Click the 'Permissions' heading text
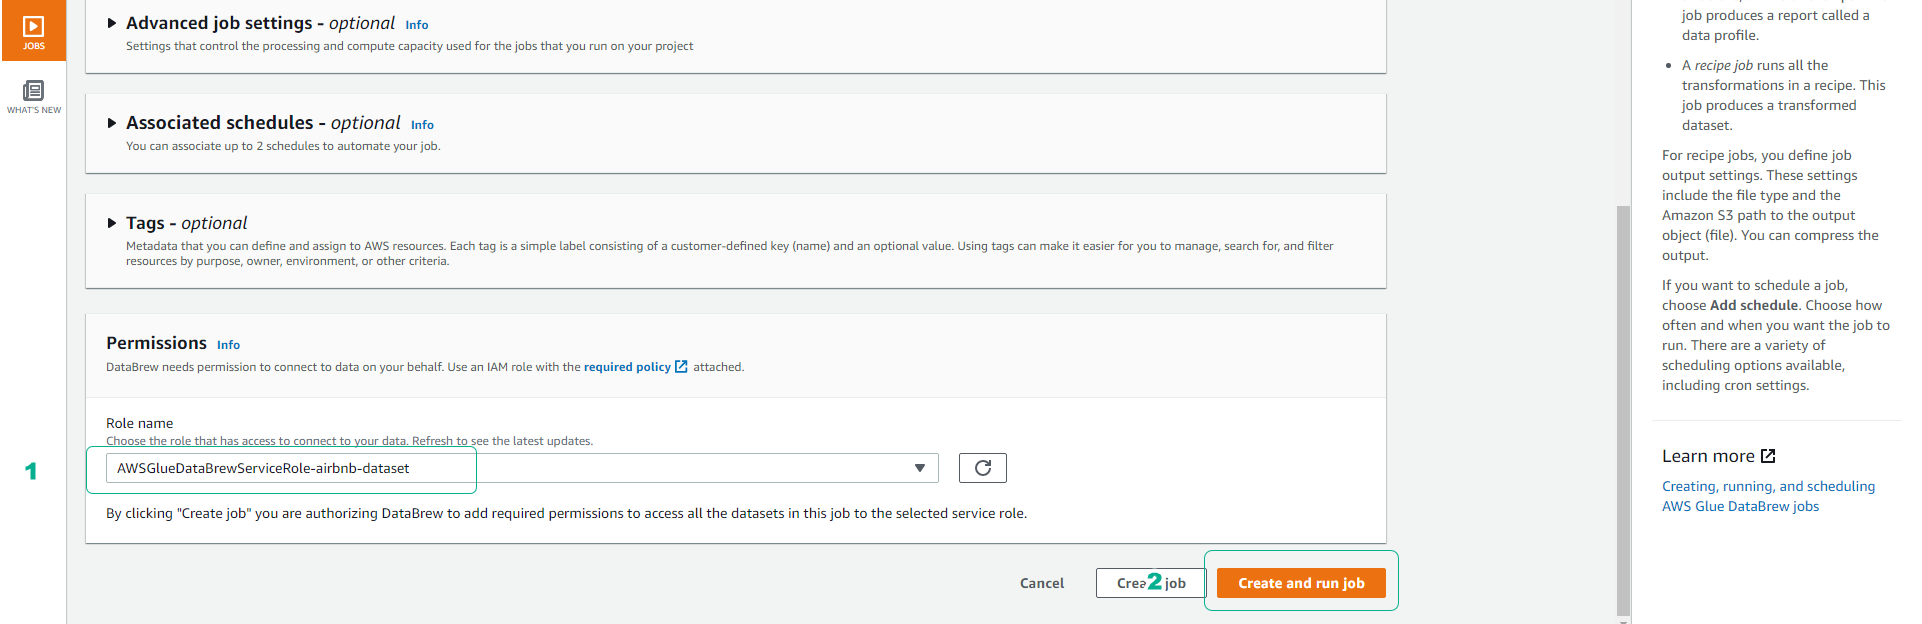Screen dimensions: 1922x624 157,343
